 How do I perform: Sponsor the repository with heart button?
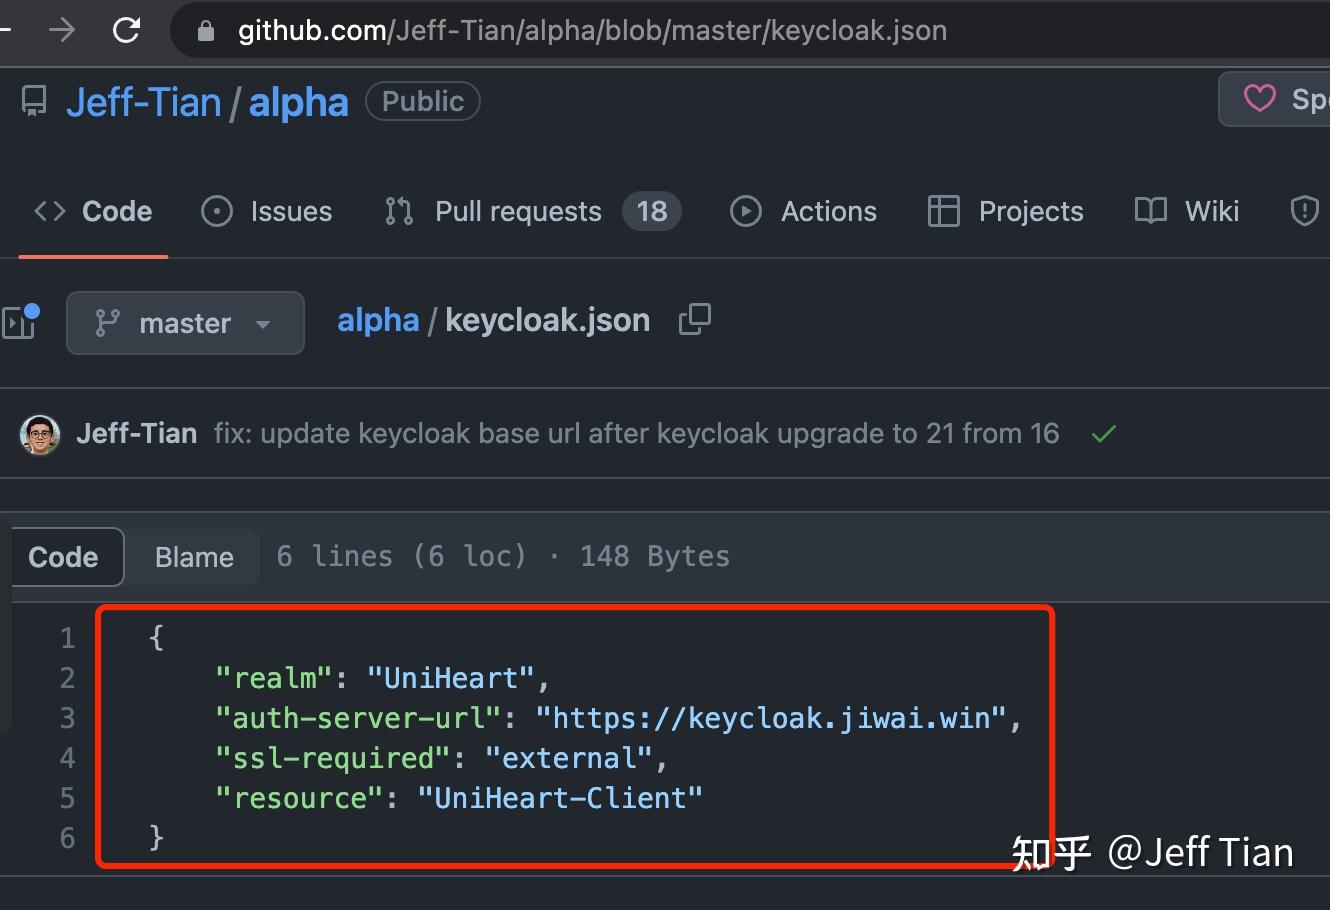[x=1259, y=99]
